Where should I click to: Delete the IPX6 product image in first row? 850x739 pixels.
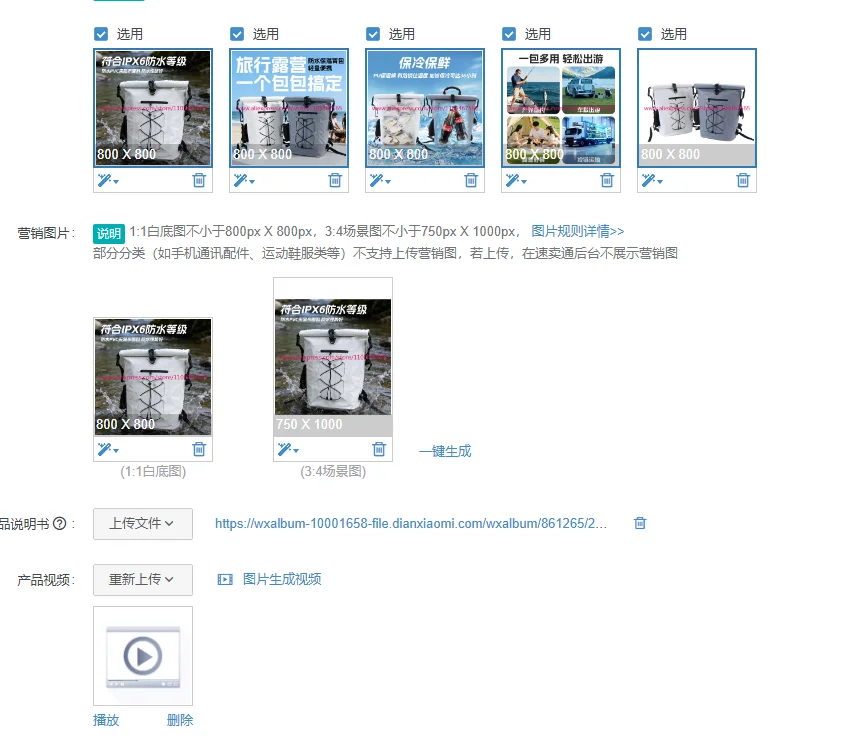(199, 180)
